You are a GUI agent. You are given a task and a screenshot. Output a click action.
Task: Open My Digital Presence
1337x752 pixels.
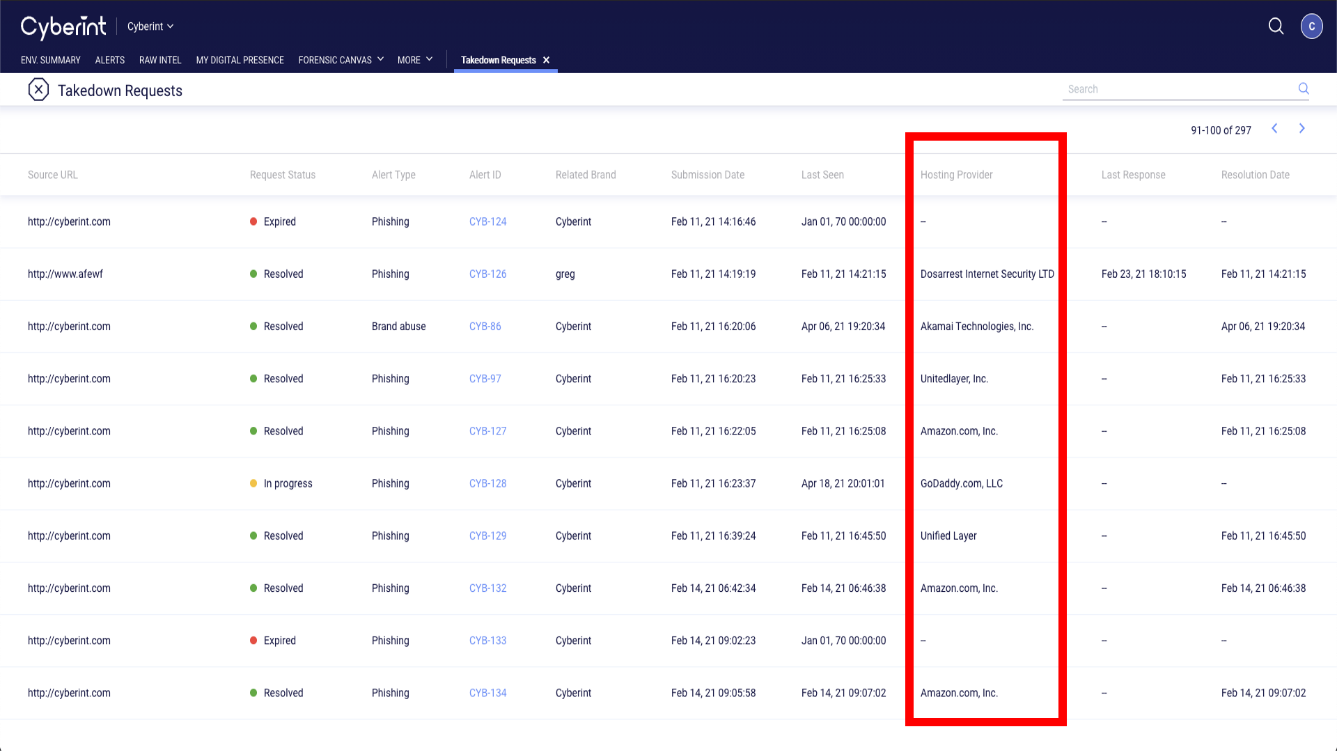(x=240, y=60)
